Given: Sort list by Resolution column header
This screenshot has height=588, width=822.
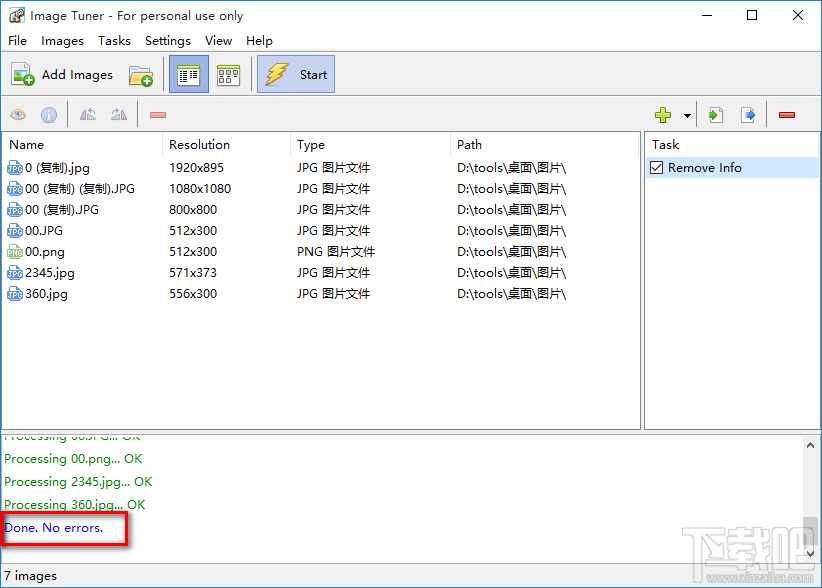Looking at the screenshot, I should pyautogui.click(x=199, y=145).
